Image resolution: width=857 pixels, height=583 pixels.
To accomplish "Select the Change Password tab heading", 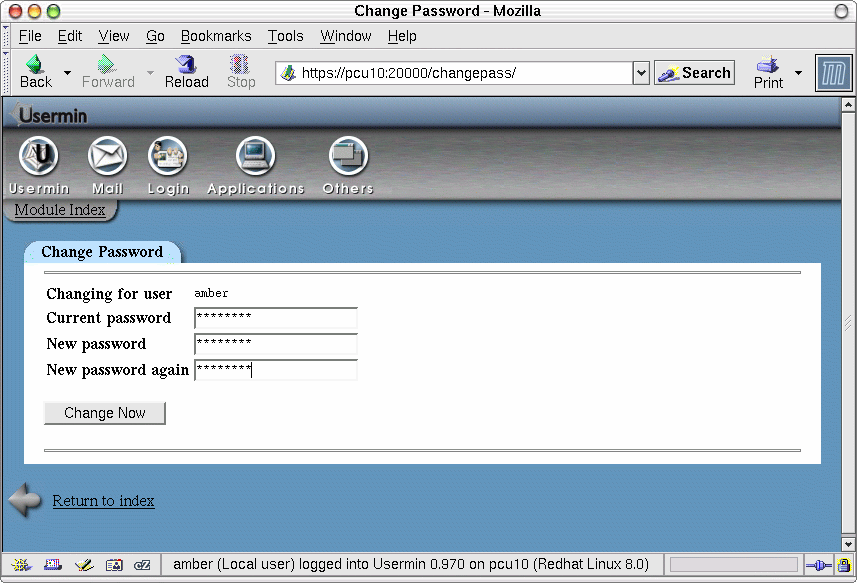I will 102,252.
